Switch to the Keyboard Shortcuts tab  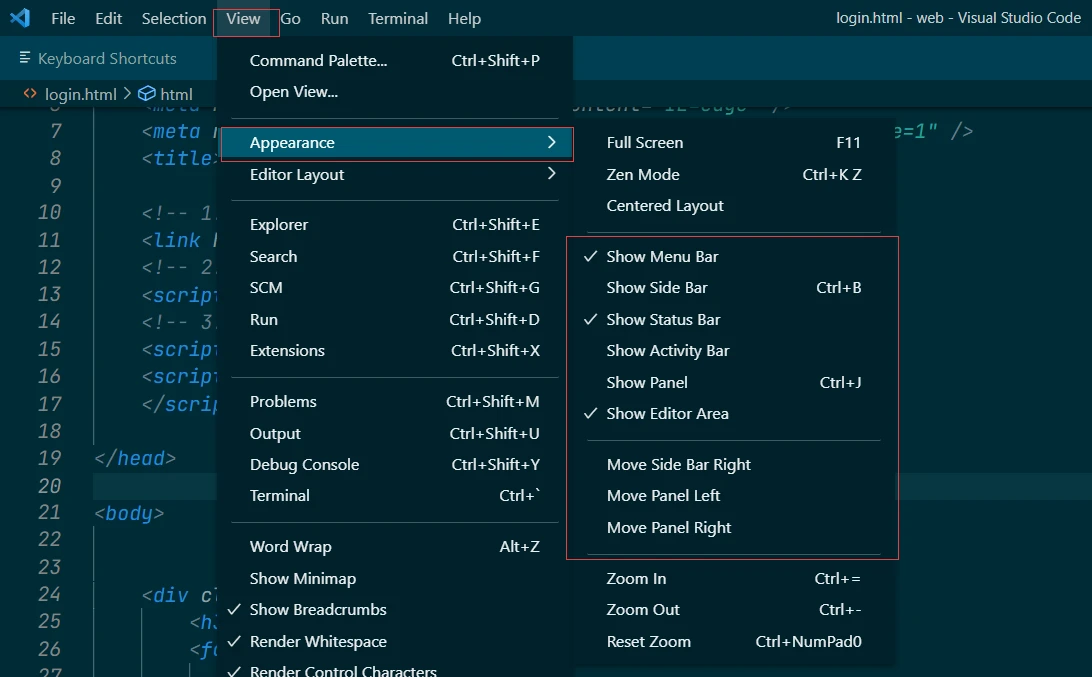[106, 59]
